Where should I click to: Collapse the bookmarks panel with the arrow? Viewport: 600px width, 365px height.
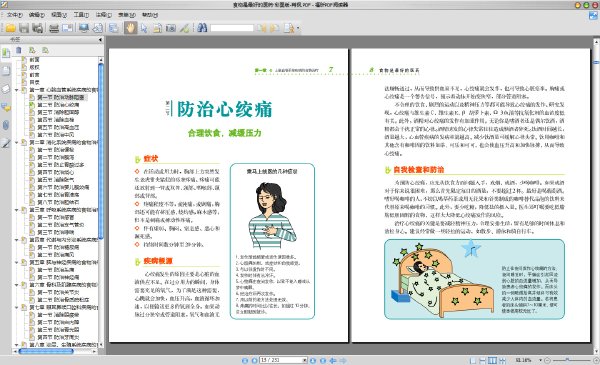point(100,40)
